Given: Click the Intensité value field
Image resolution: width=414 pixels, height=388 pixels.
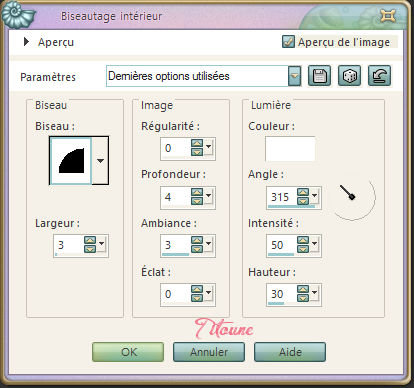Looking at the screenshot, I should [x=282, y=245].
